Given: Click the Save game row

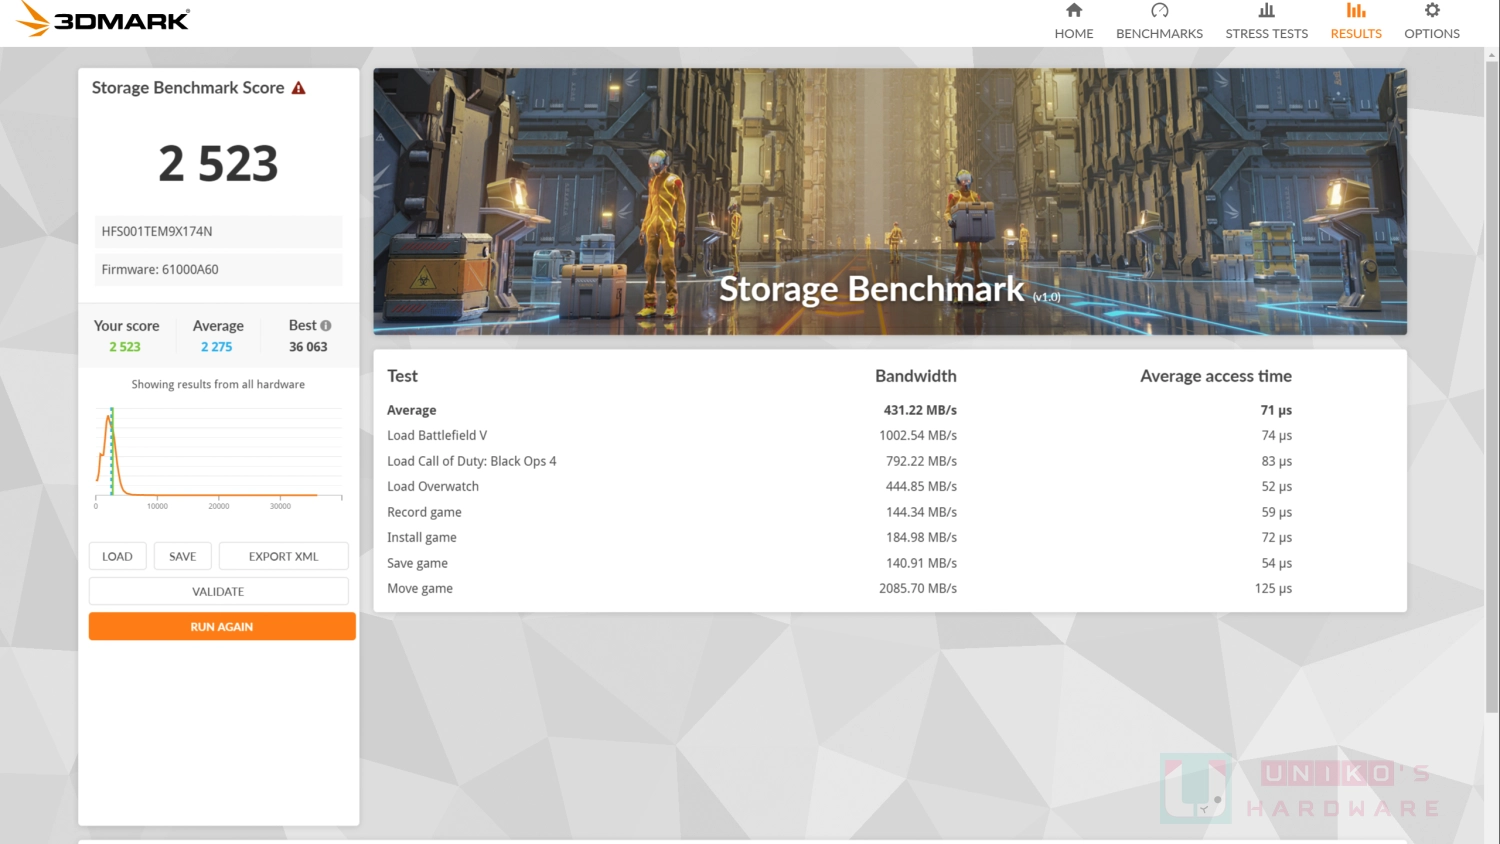Looking at the screenshot, I should pyautogui.click(x=839, y=563).
